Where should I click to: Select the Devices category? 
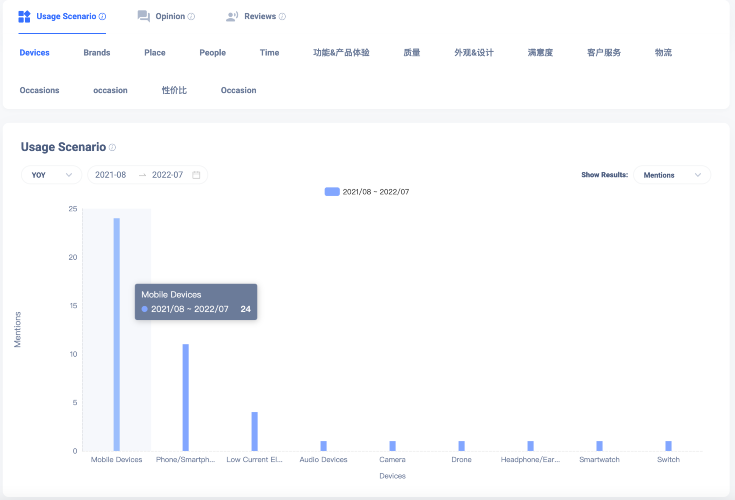coord(35,52)
